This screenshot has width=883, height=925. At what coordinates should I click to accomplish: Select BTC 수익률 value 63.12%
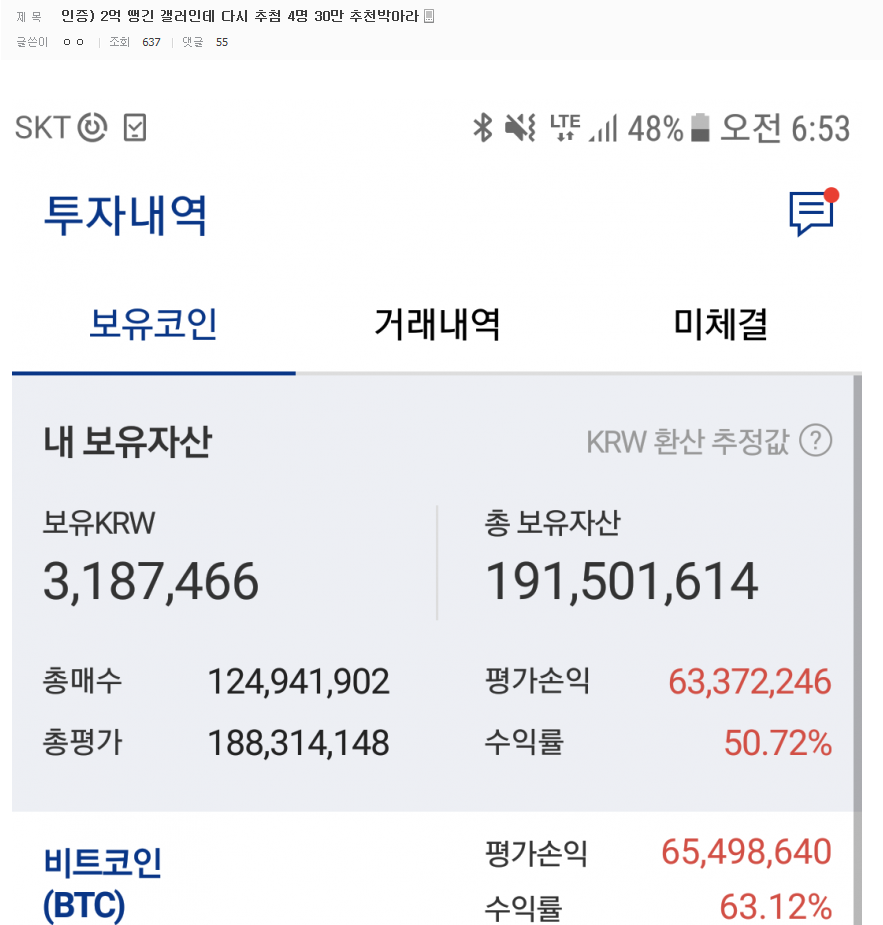point(776,907)
